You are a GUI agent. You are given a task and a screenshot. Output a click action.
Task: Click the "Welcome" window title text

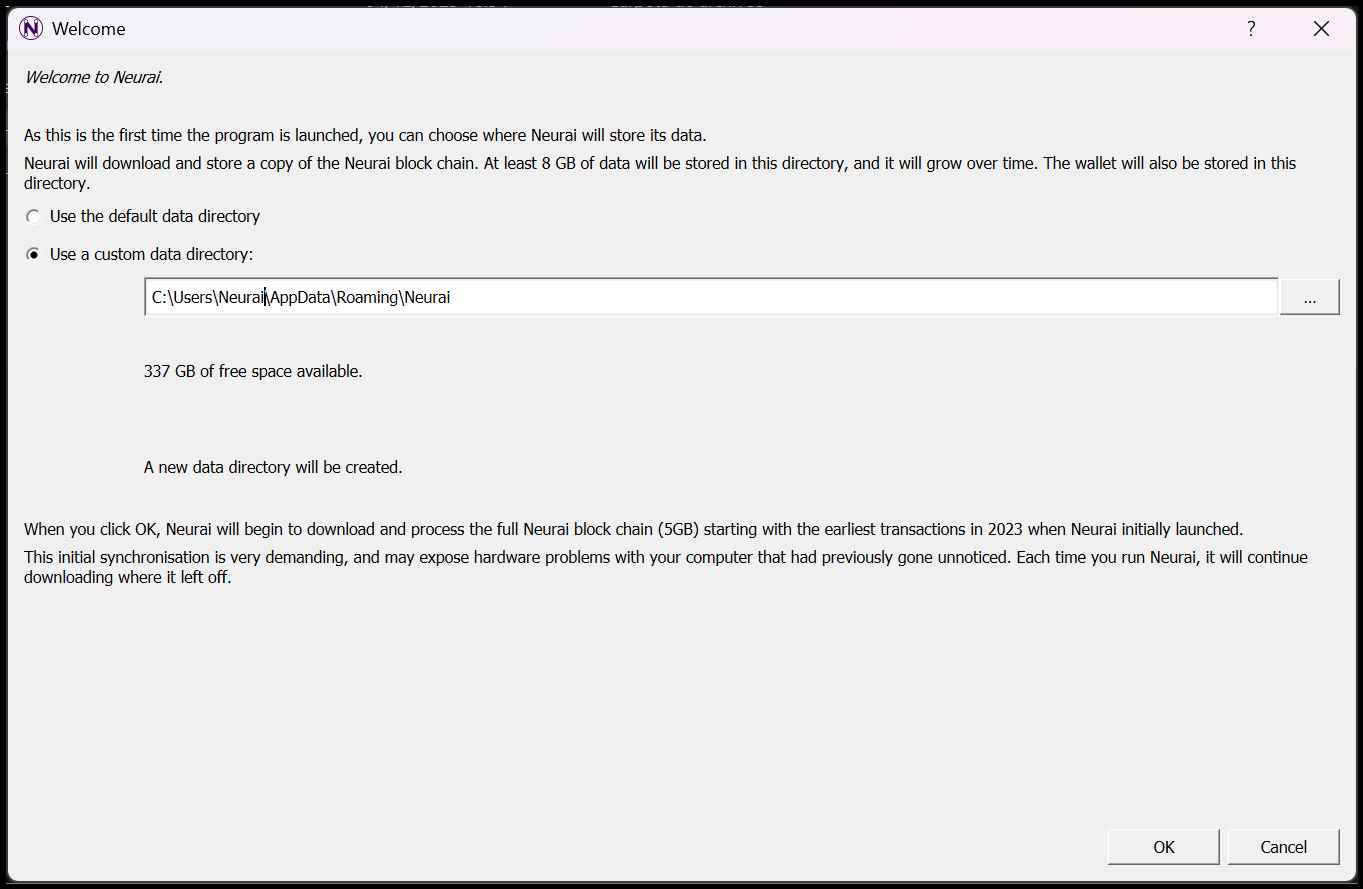coord(89,29)
